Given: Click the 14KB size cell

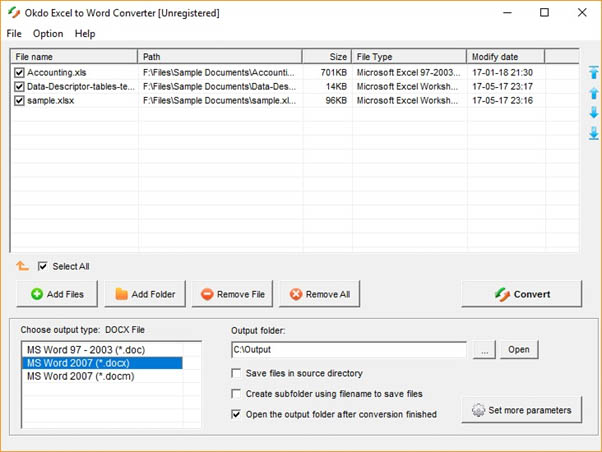Looking at the screenshot, I should [x=336, y=87].
